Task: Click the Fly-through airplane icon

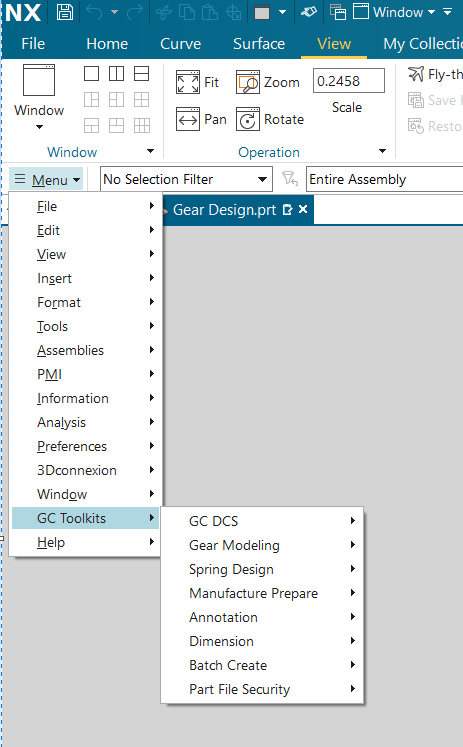Action: (x=416, y=74)
